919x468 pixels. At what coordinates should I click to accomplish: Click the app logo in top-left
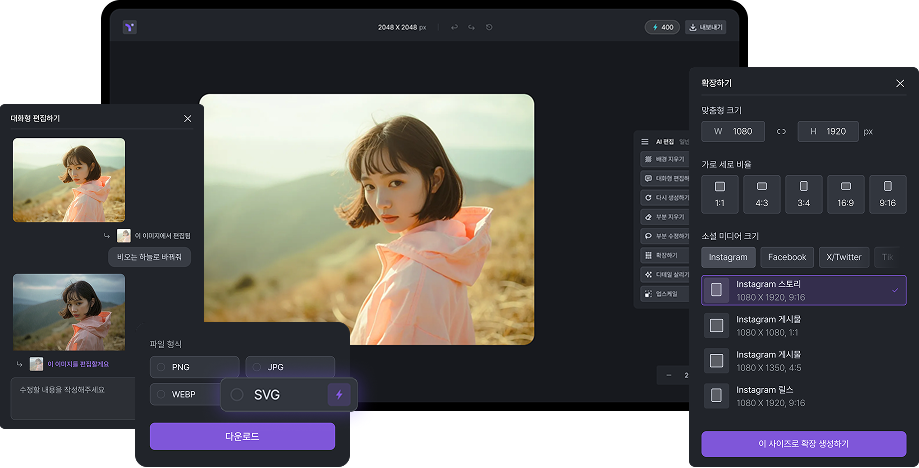coord(130,27)
